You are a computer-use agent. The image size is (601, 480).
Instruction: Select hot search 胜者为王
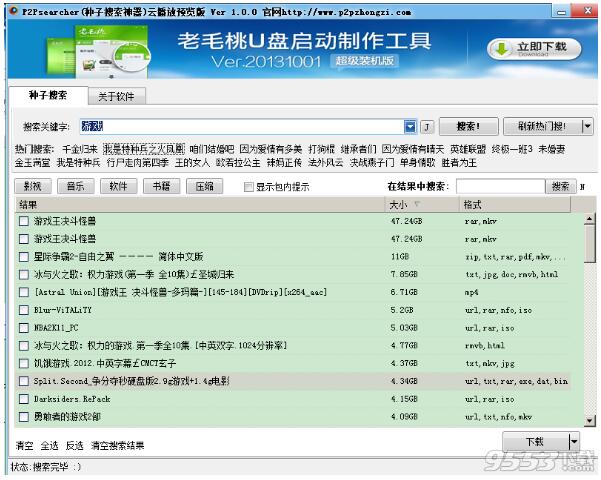[459, 163]
